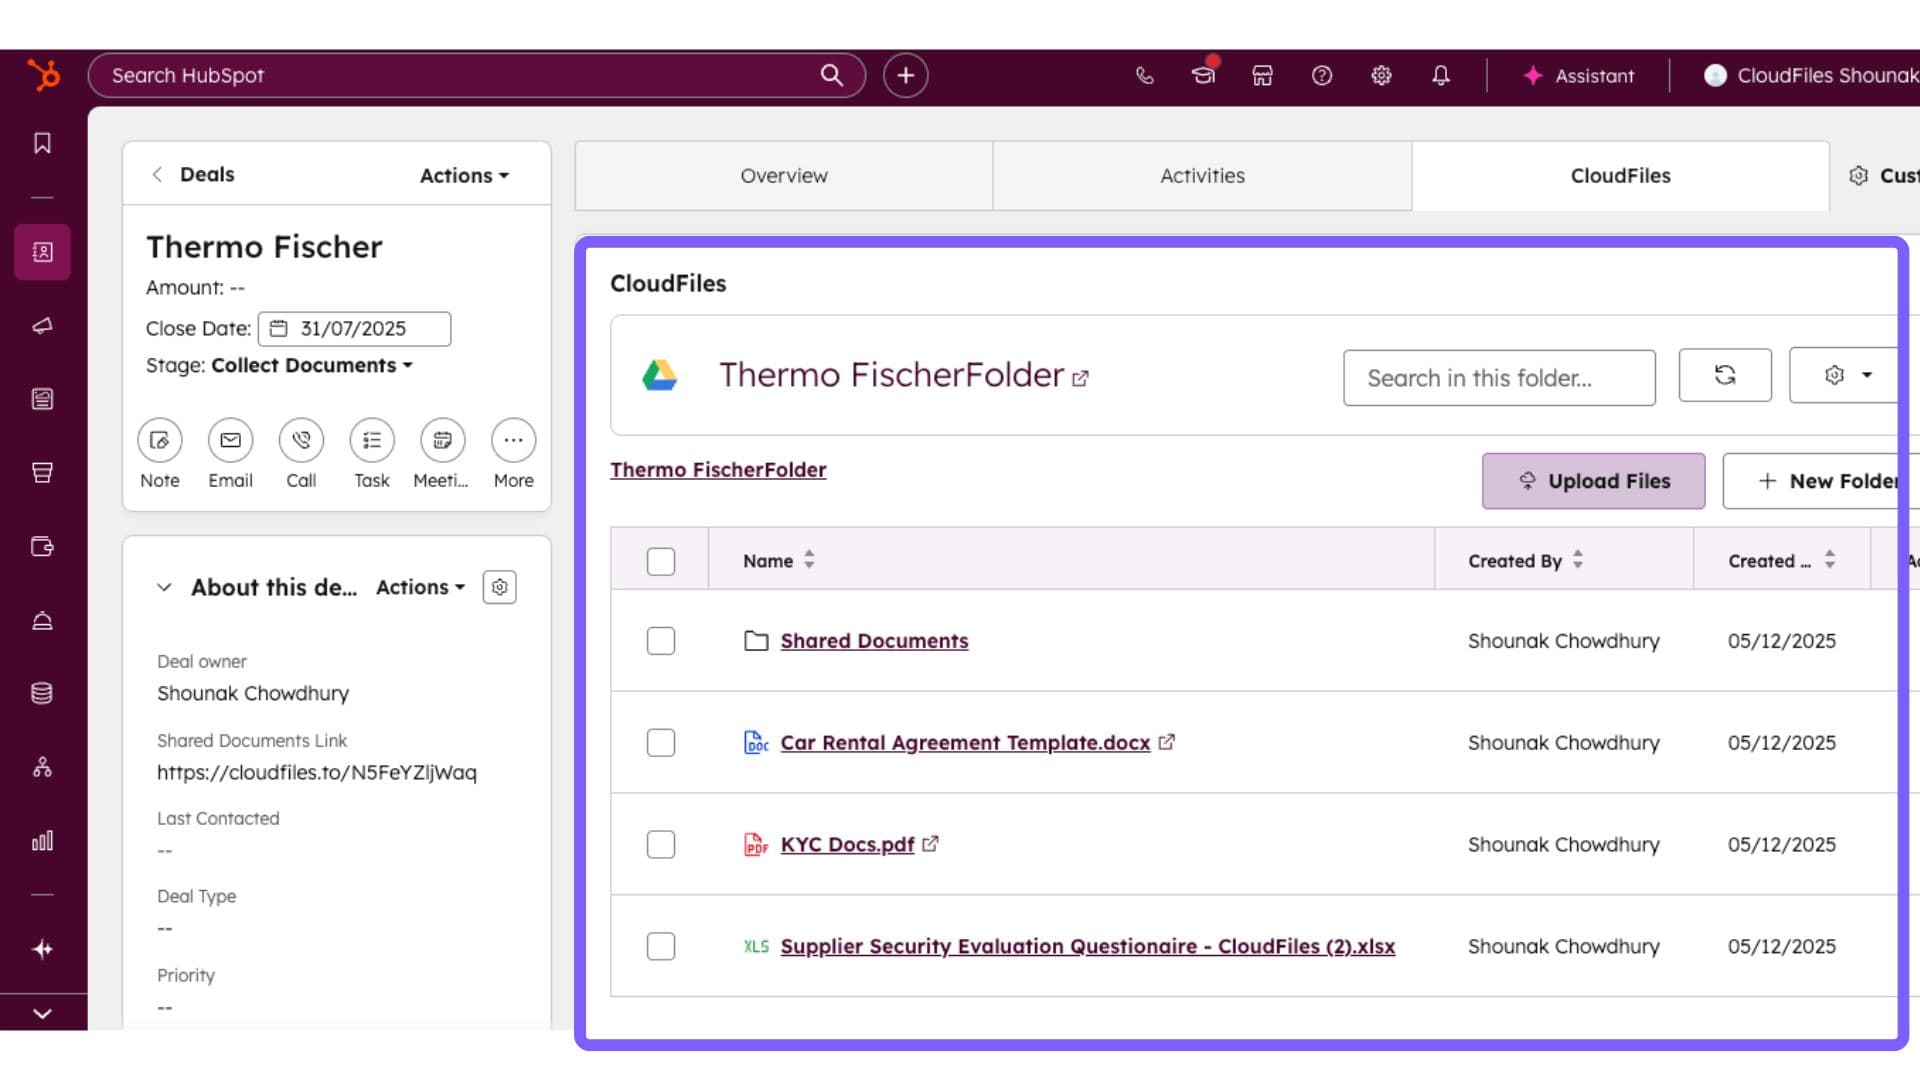This screenshot has width=1920, height=1080.
Task: Click the Search in this folder field
Action: (1499, 378)
